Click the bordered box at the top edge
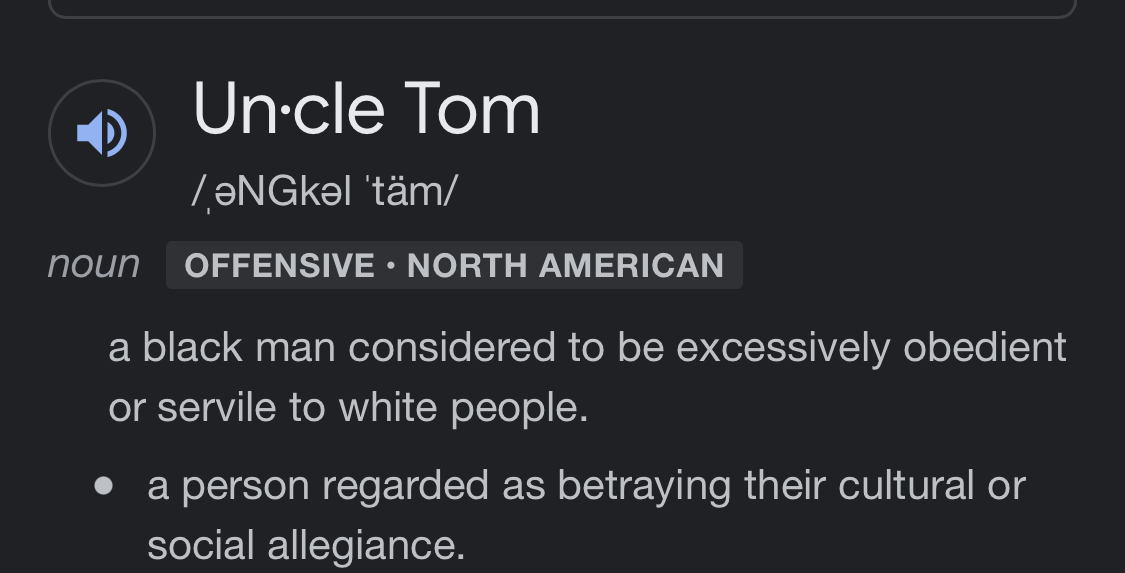 pos(562,9)
